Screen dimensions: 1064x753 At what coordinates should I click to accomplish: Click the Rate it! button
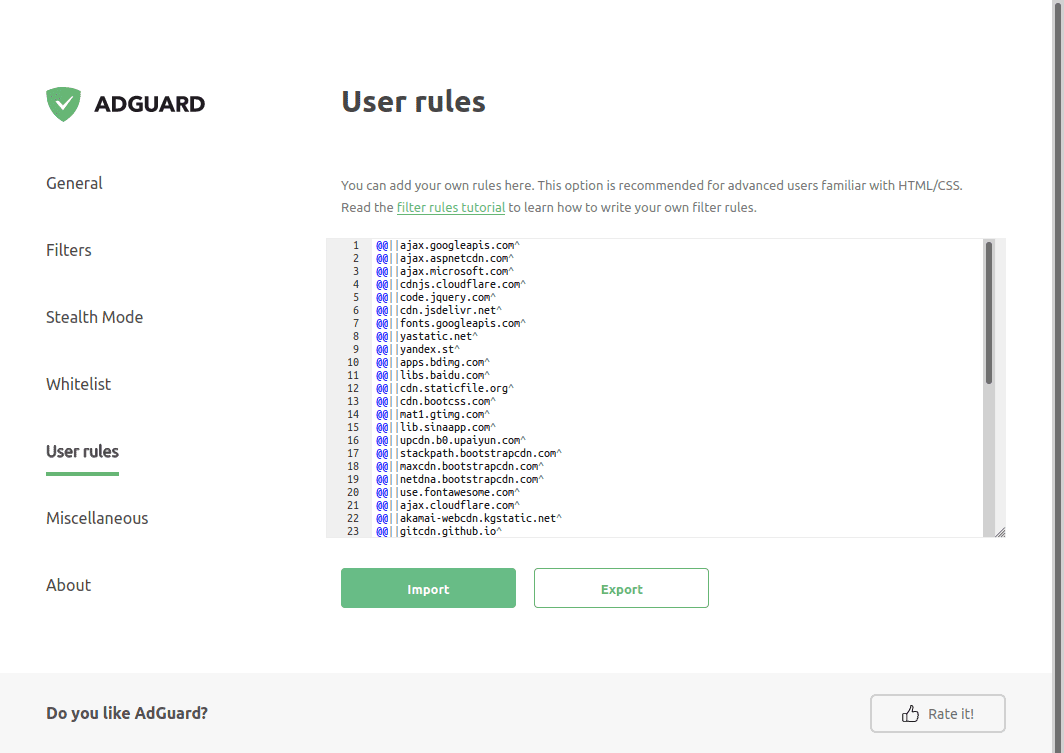pos(937,714)
